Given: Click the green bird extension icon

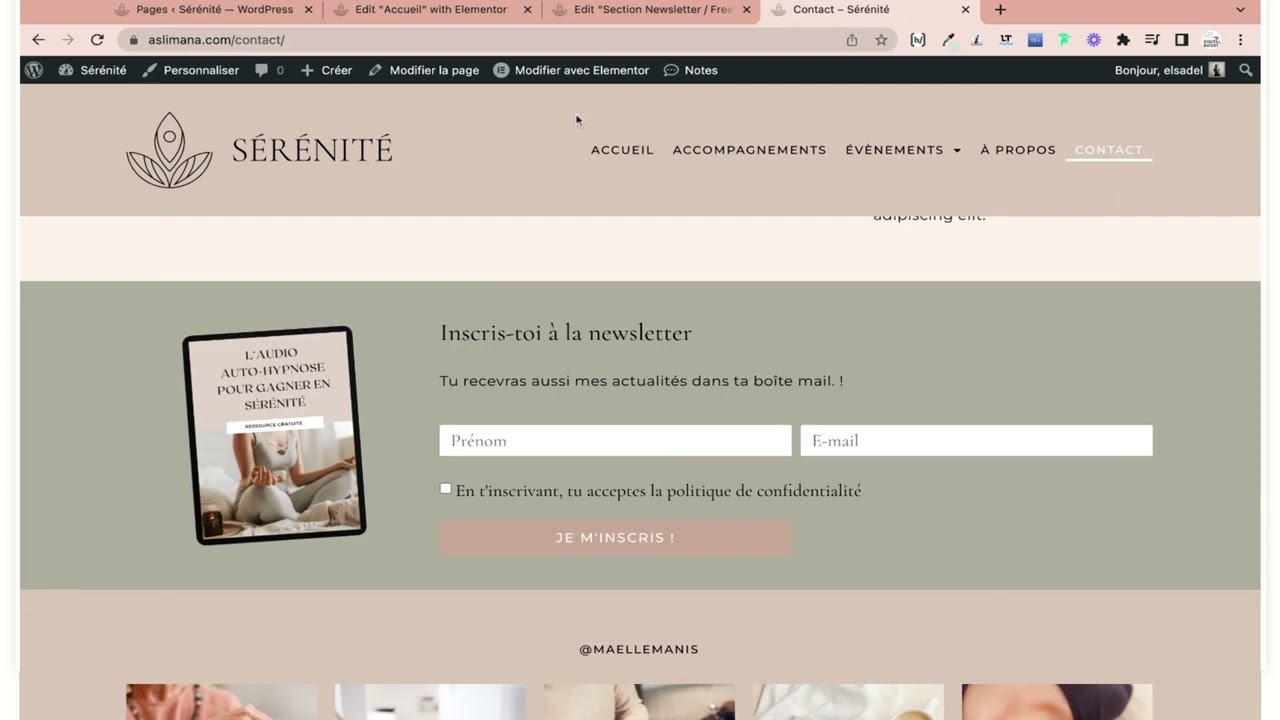Looking at the screenshot, I should tap(1064, 40).
